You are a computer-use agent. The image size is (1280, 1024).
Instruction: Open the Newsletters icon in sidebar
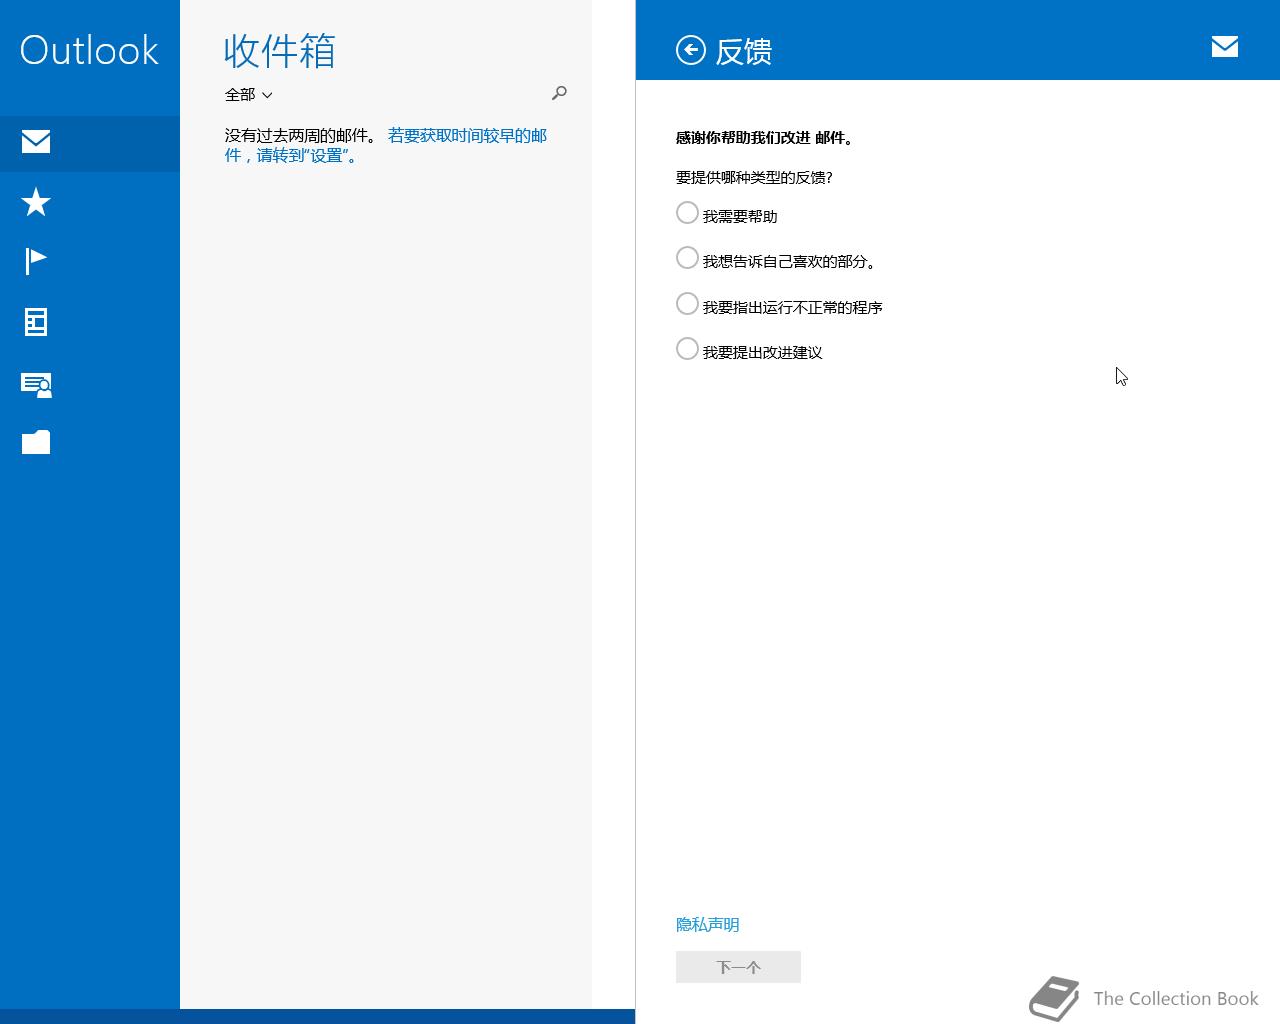(36, 322)
